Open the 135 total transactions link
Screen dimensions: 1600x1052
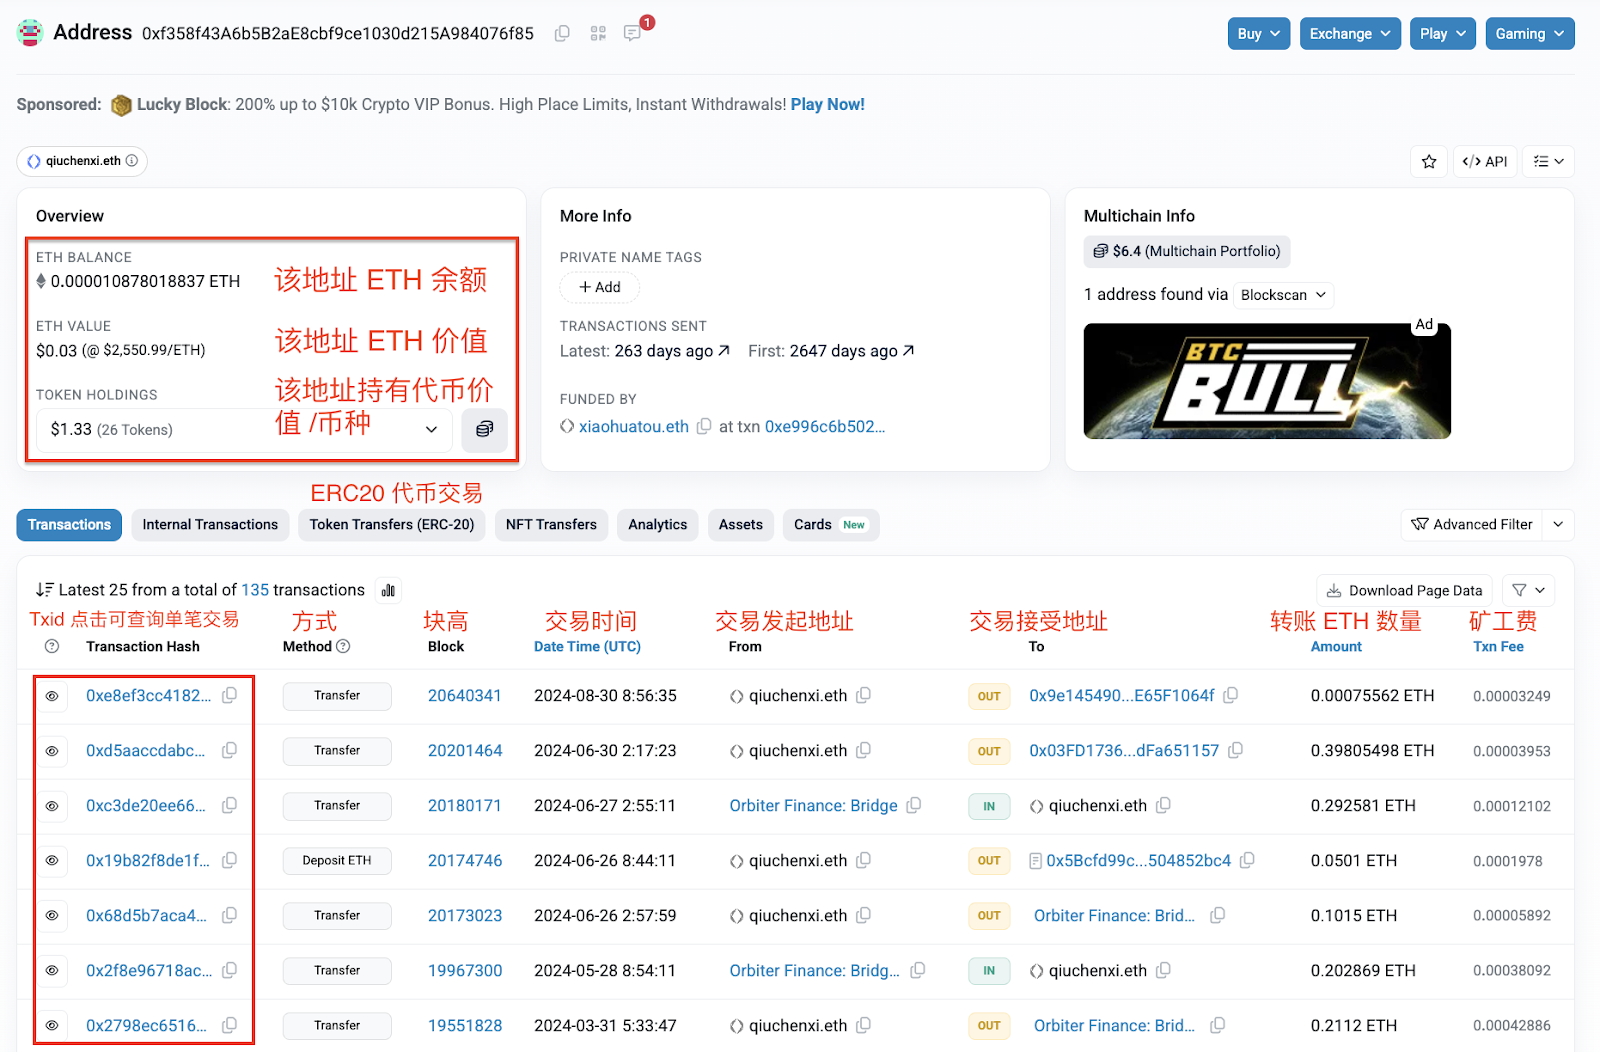point(255,590)
